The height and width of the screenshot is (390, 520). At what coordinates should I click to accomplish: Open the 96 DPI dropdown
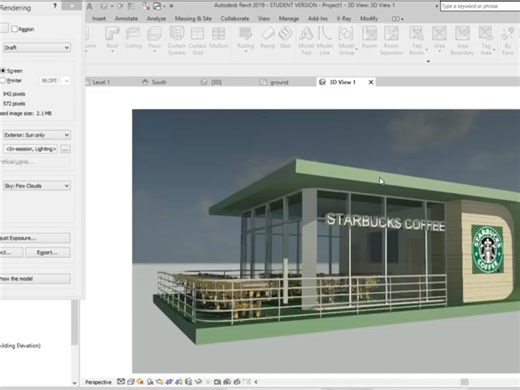coord(55,81)
